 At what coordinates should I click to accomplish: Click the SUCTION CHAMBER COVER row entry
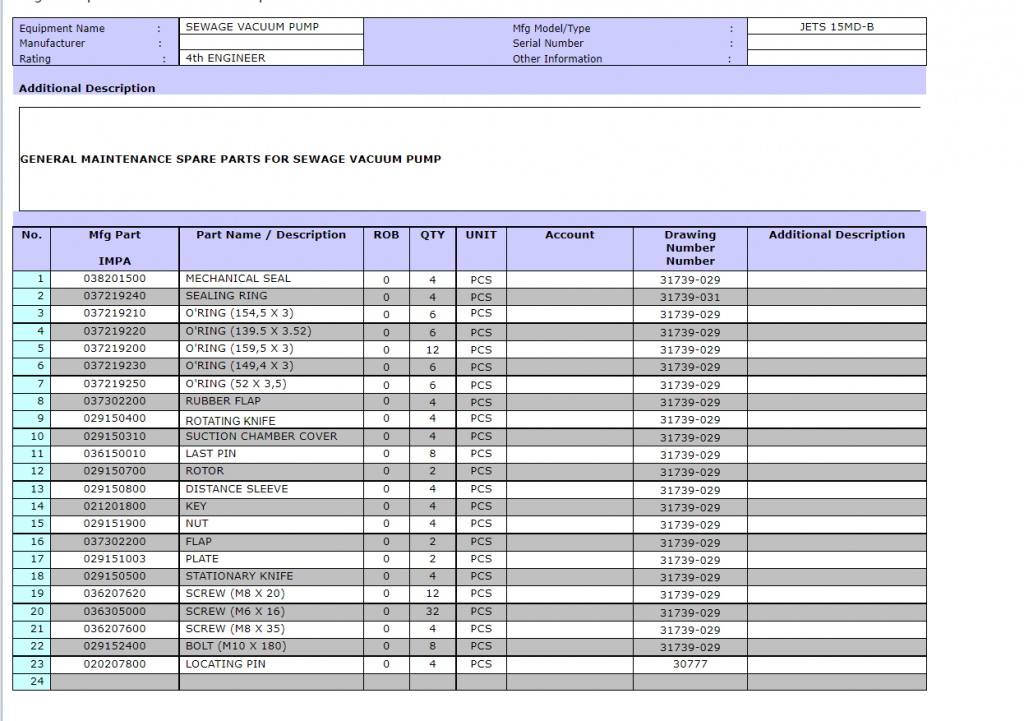pyautogui.click(x=271, y=437)
